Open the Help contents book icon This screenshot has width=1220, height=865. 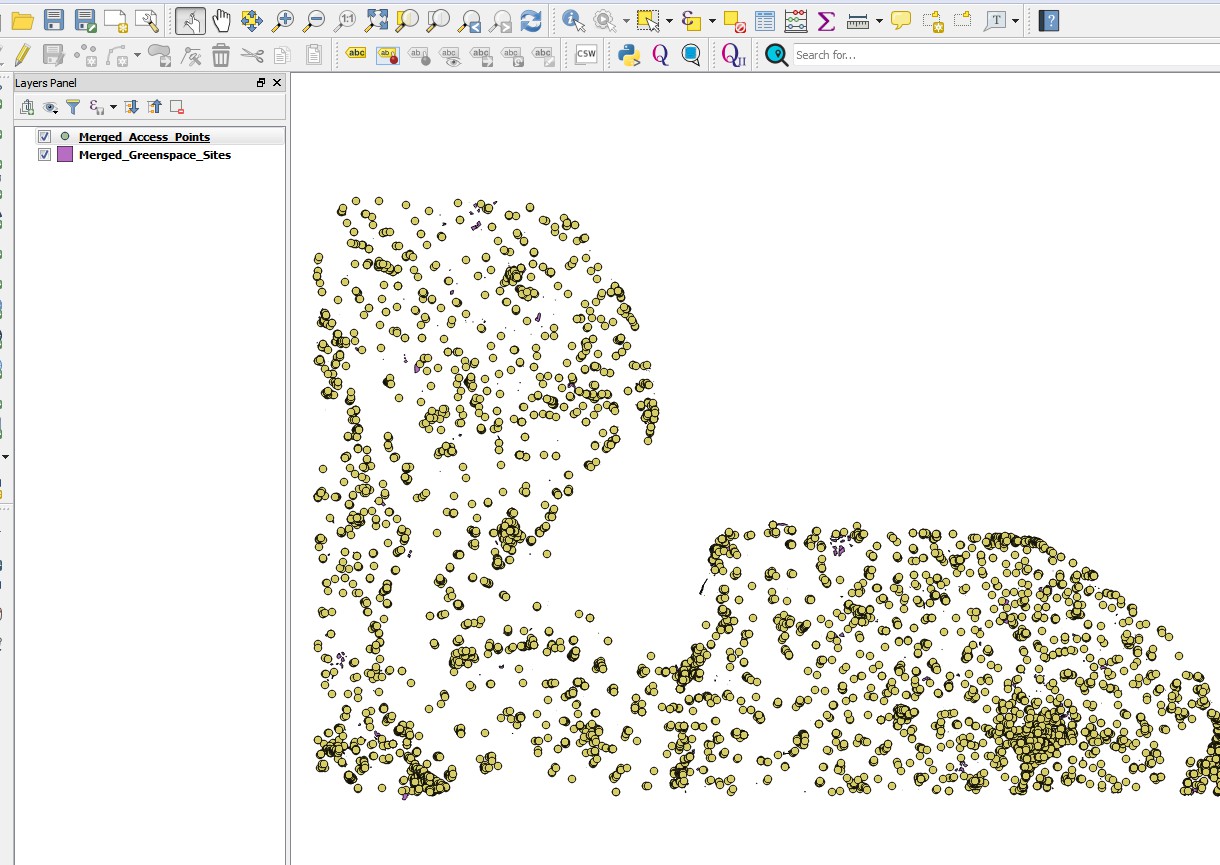click(x=1048, y=20)
